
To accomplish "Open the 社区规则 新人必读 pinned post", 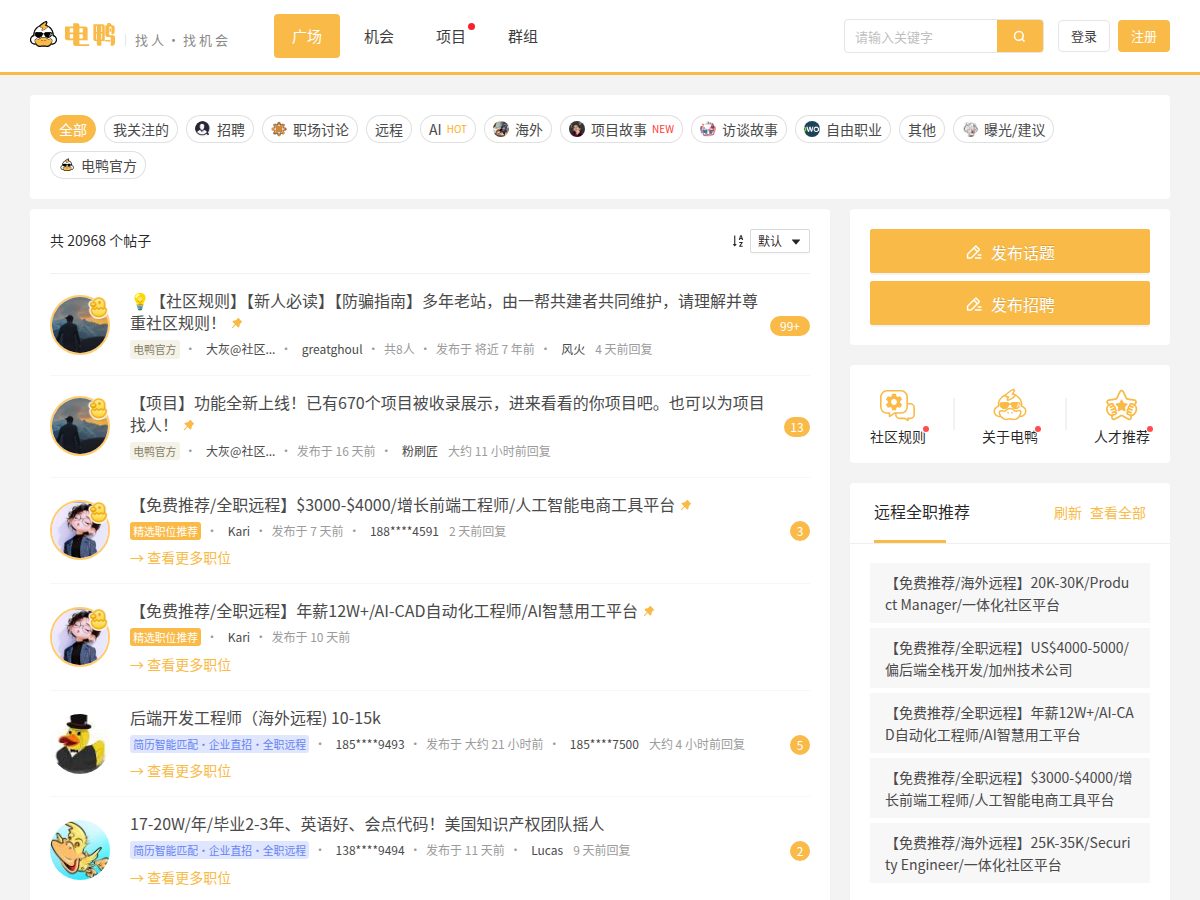I will click(x=444, y=311).
